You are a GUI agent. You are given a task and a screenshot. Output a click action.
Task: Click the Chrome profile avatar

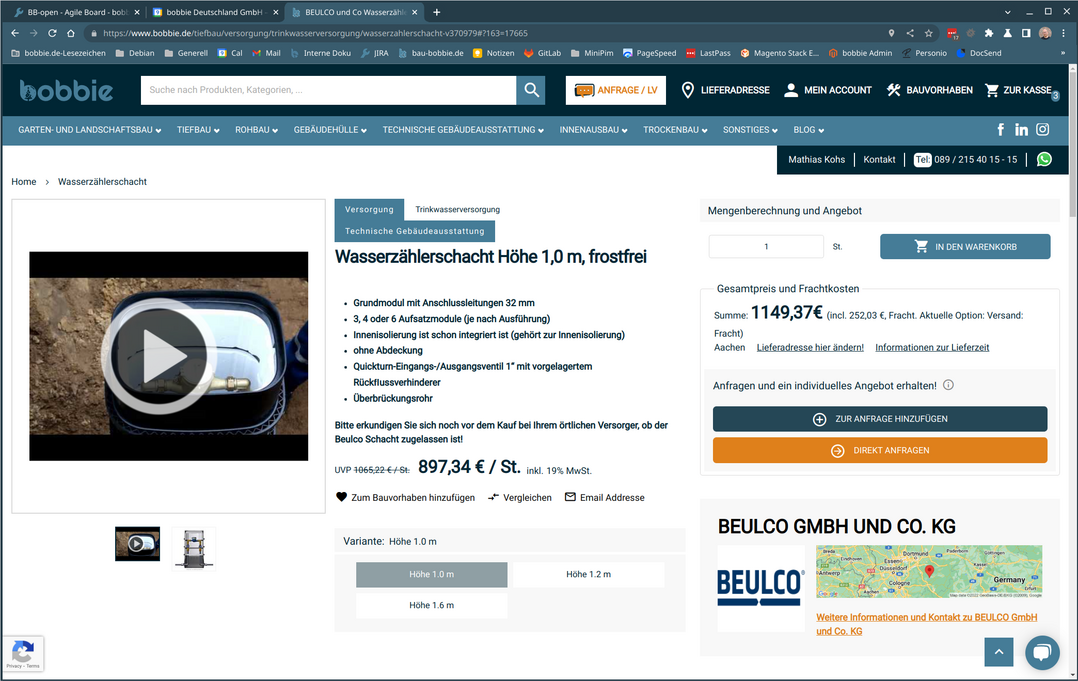click(x=1045, y=33)
